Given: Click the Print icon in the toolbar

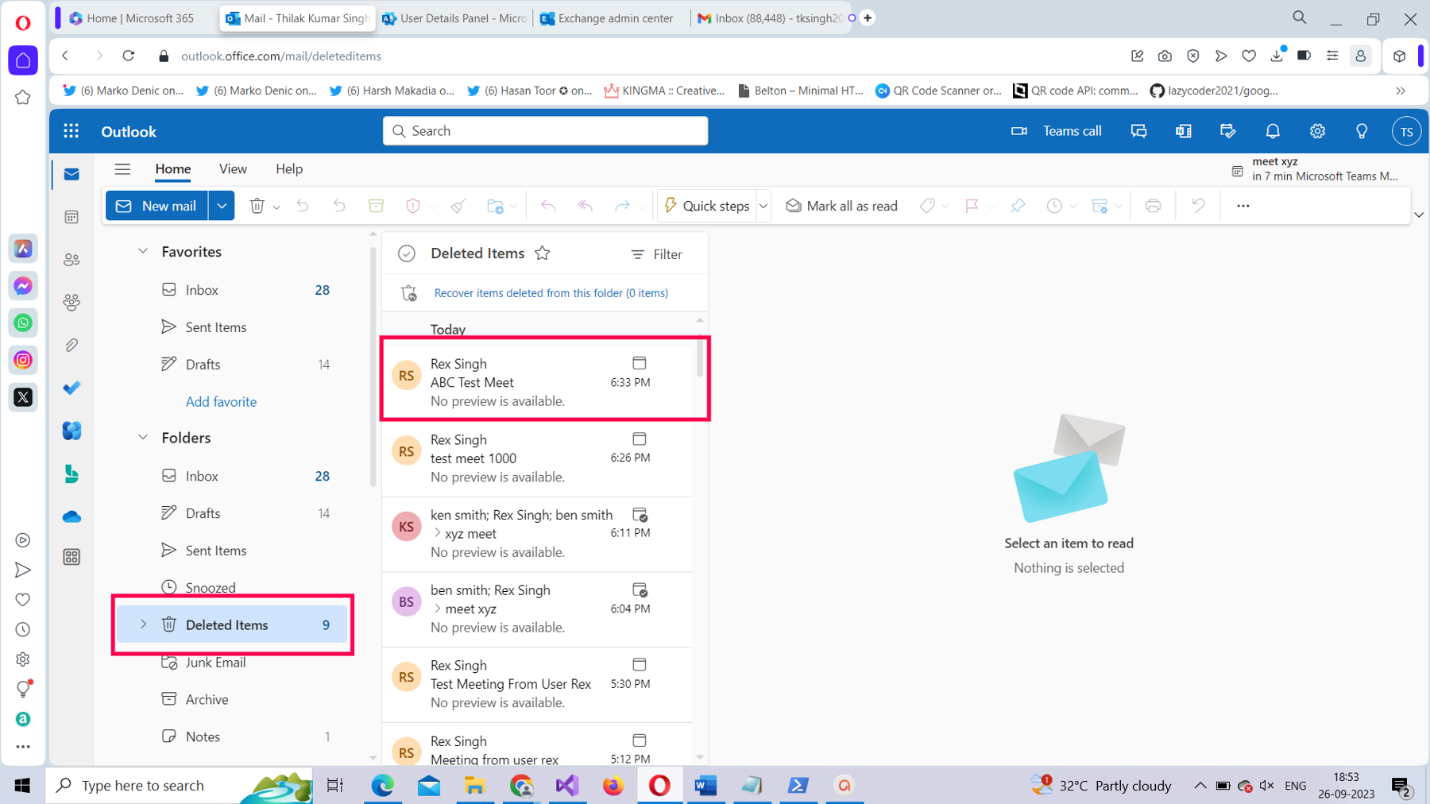Looking at the screenshot, I should (1153, 206).
